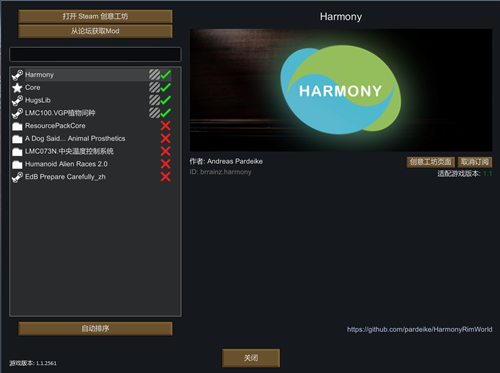This screenshot has width=500, height=373.
Task: Open the GitHub HarmonyRimWorld link
Action: (x=419, y=329)
